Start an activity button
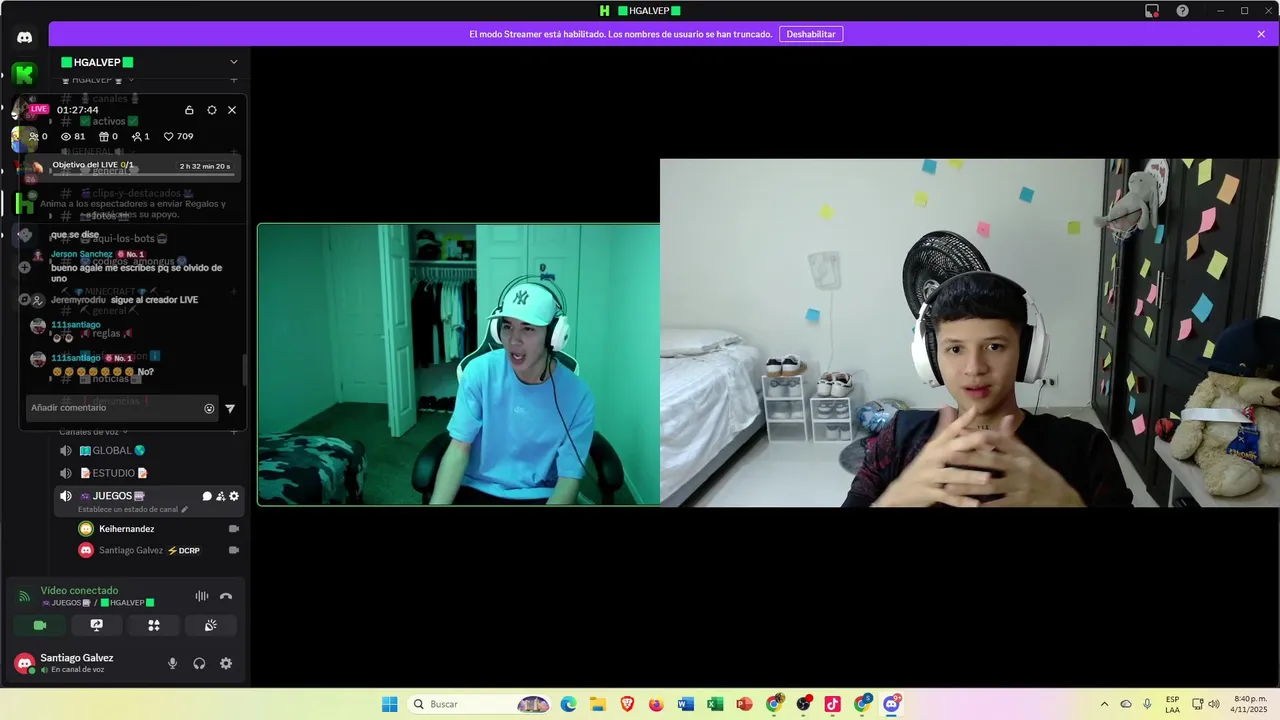 [x=154, y=625]
